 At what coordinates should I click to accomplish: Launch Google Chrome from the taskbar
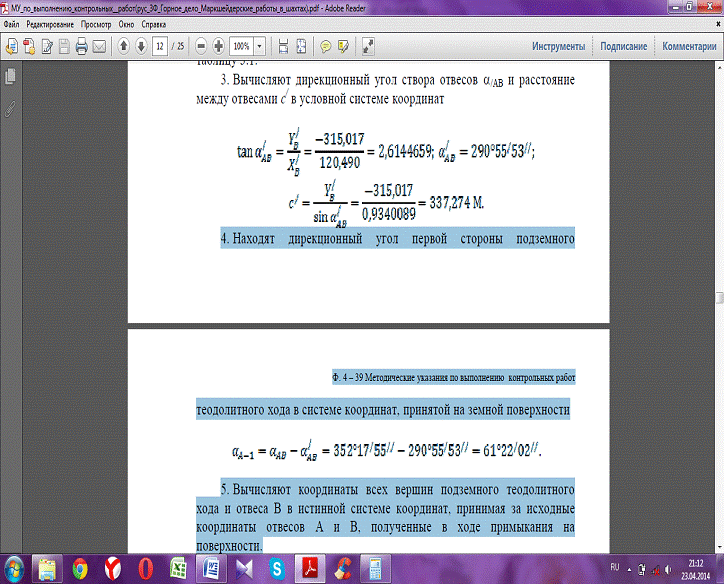[80, 569]
